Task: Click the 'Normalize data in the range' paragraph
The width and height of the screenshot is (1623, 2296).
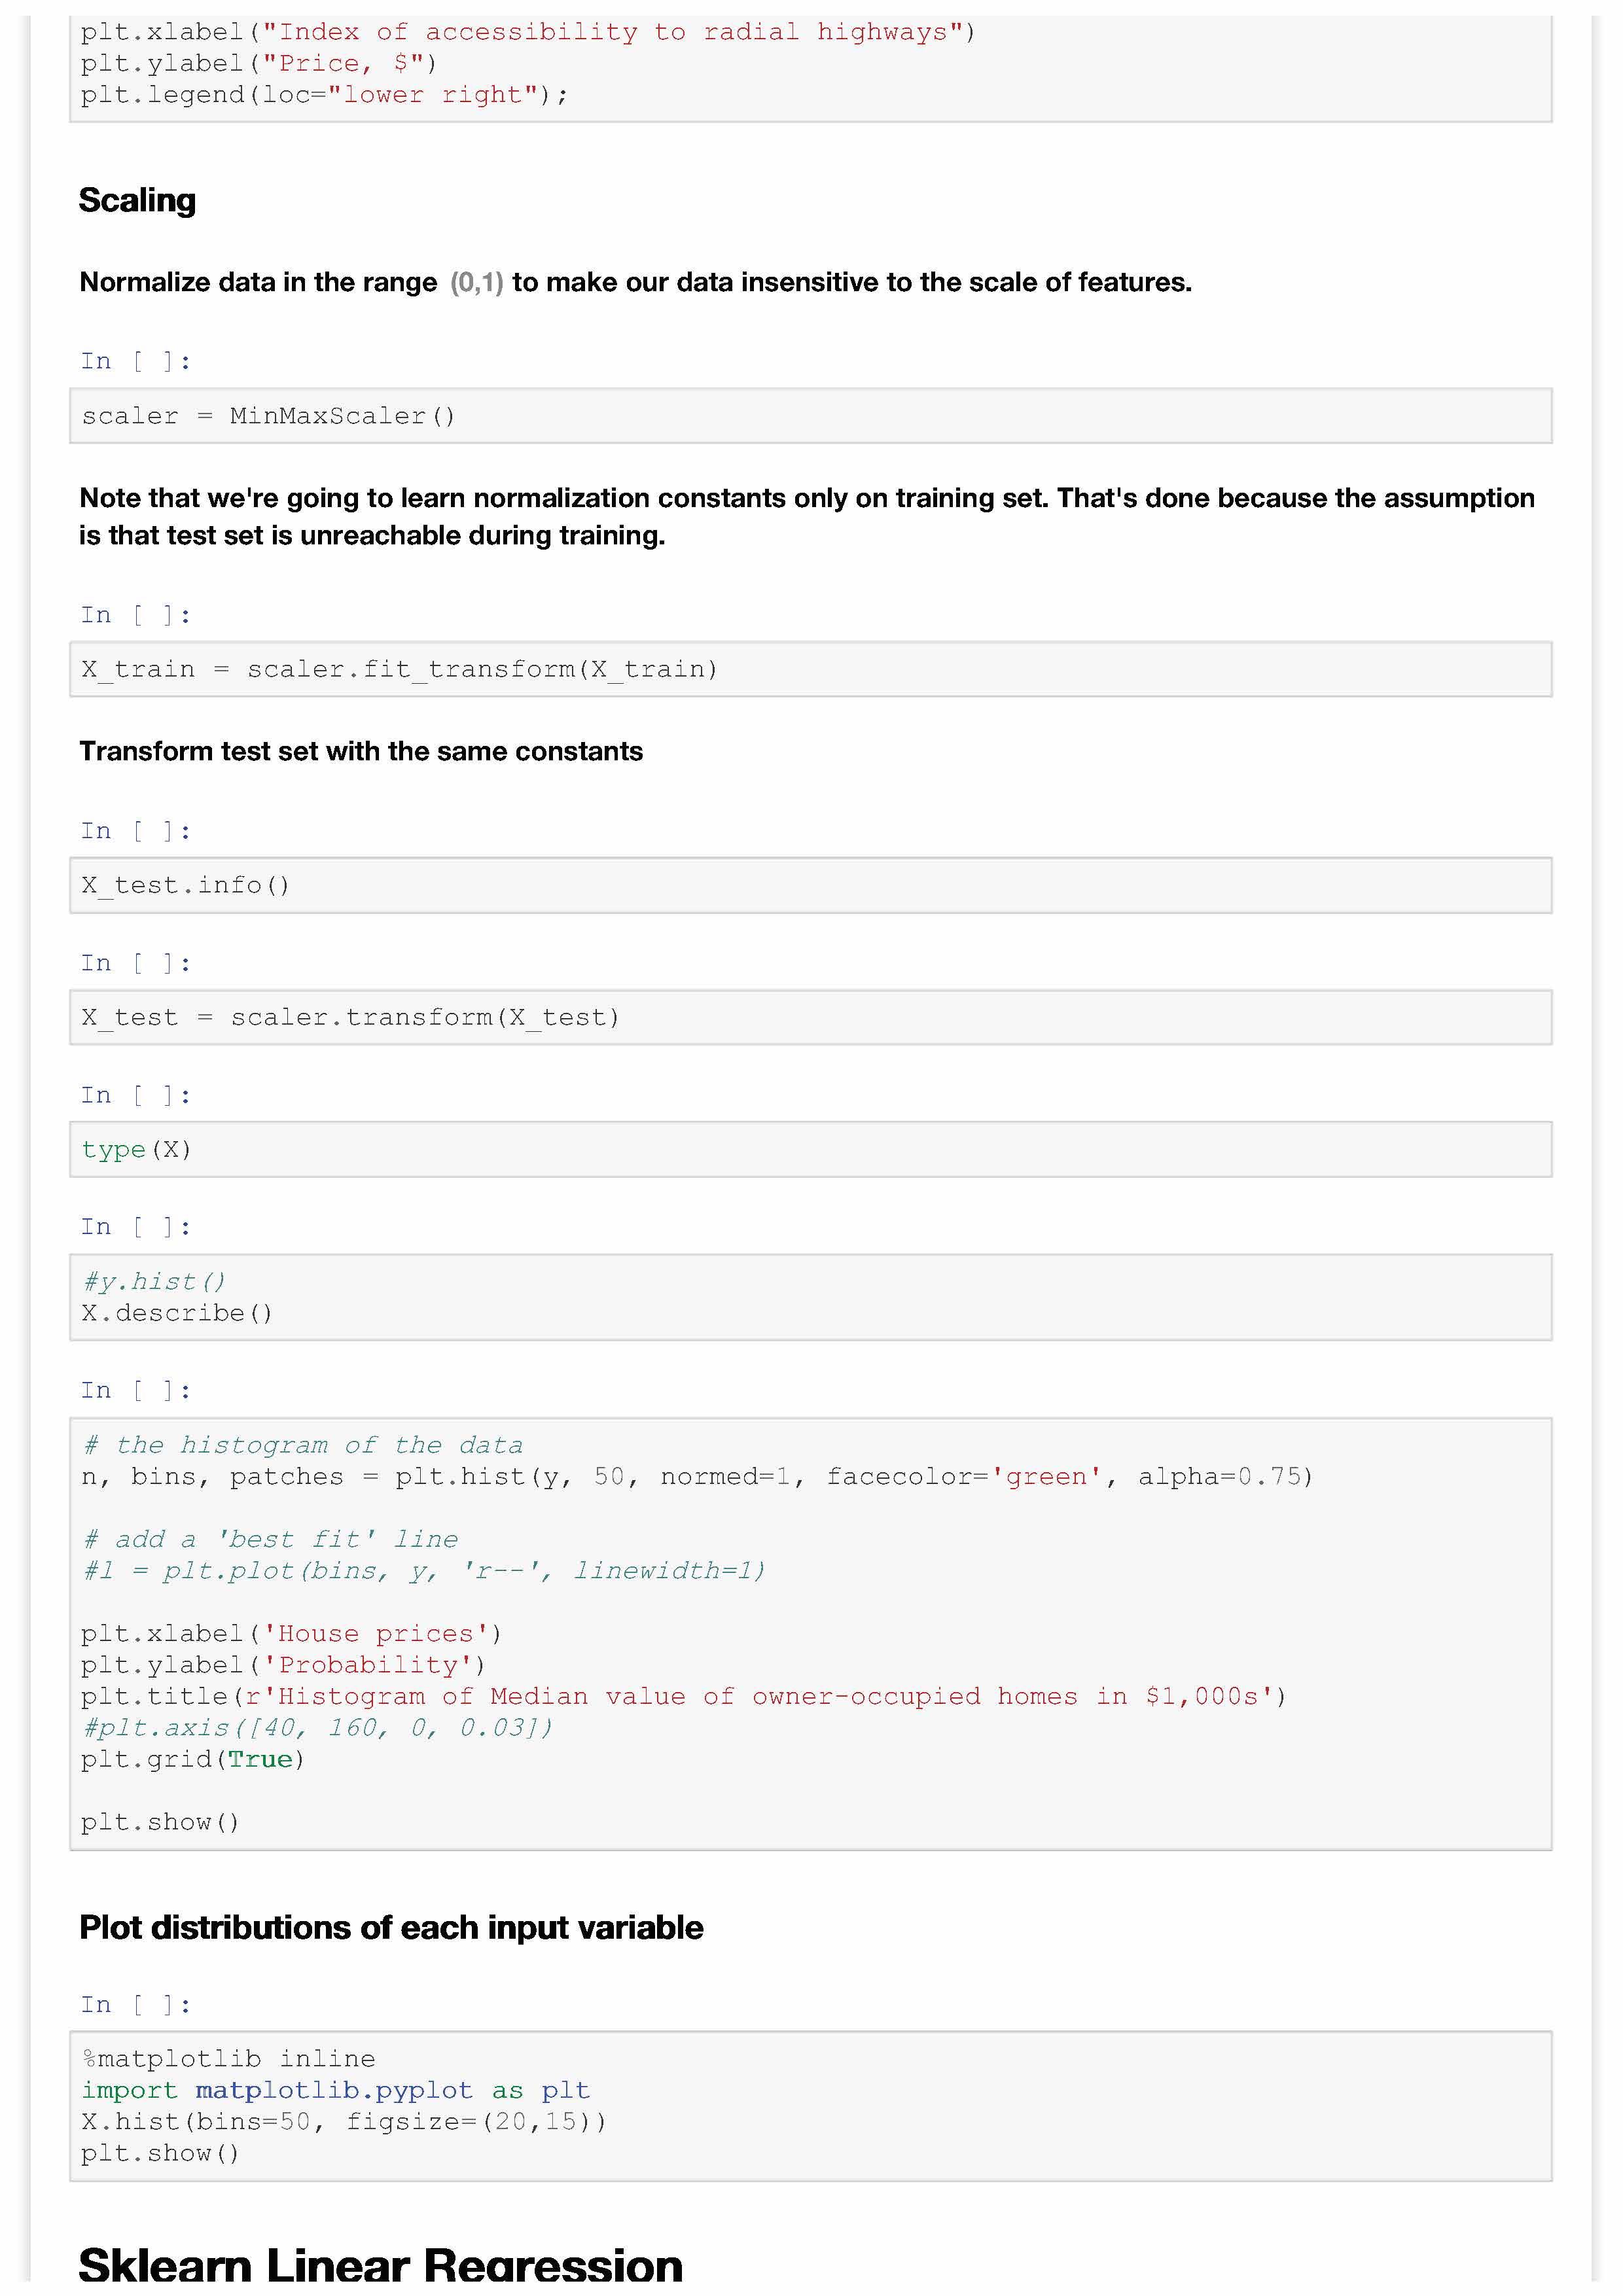Action: [x=635, y=283]
